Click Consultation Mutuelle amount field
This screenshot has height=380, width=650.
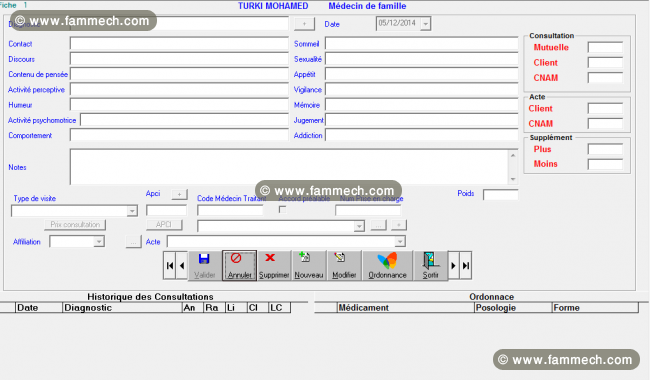click(605, 47)
